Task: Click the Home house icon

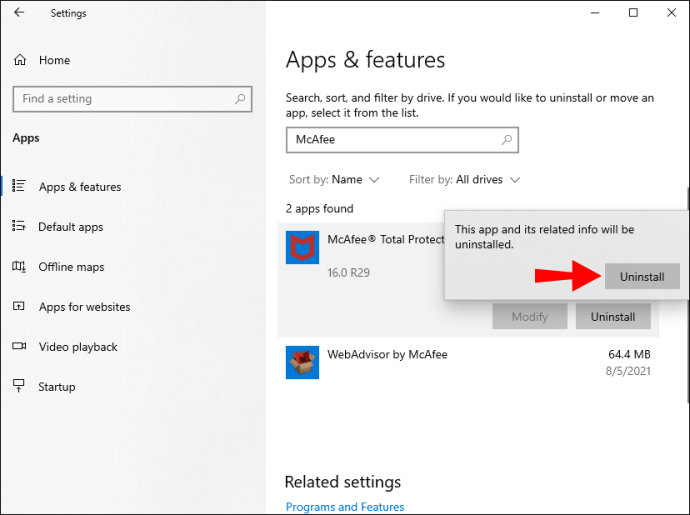Action: pyautogui.click(x=20, y=60)
